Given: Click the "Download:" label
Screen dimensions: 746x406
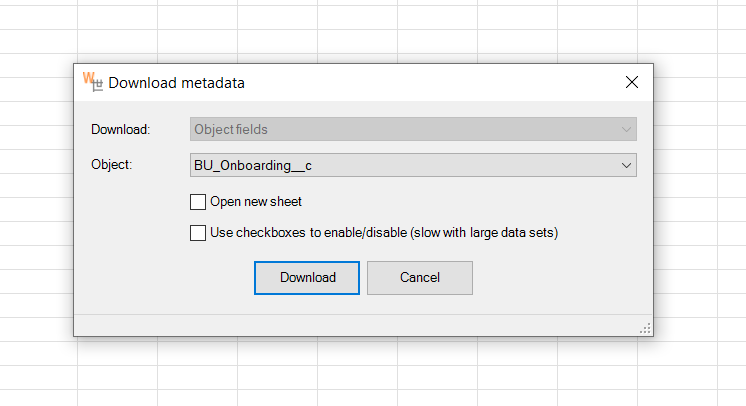Looking at the screenshot, I should (x=120, y=129).
